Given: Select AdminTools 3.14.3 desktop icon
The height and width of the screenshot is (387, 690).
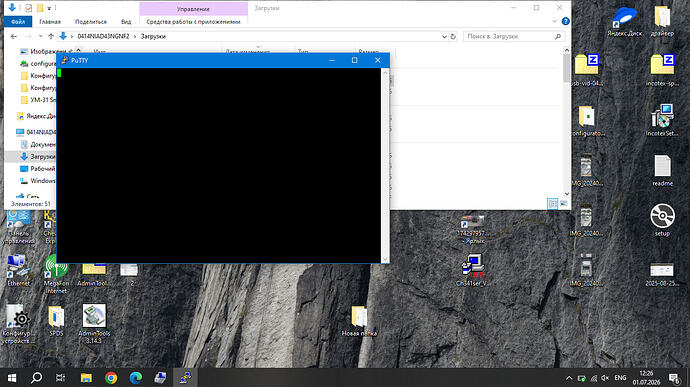Looking at the screenshot, I should point(94,324).
